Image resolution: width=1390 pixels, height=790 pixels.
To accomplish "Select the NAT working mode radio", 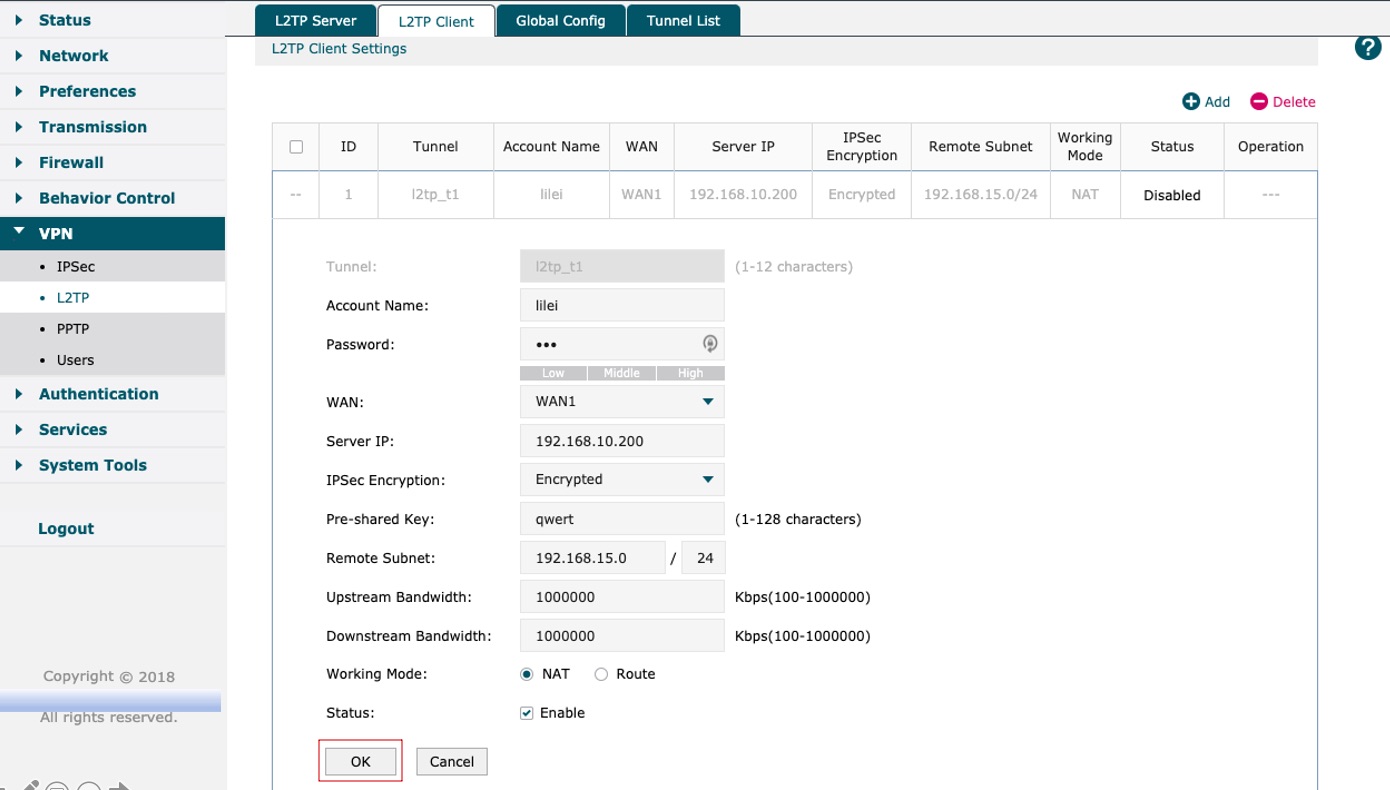I will coord(527,674).
